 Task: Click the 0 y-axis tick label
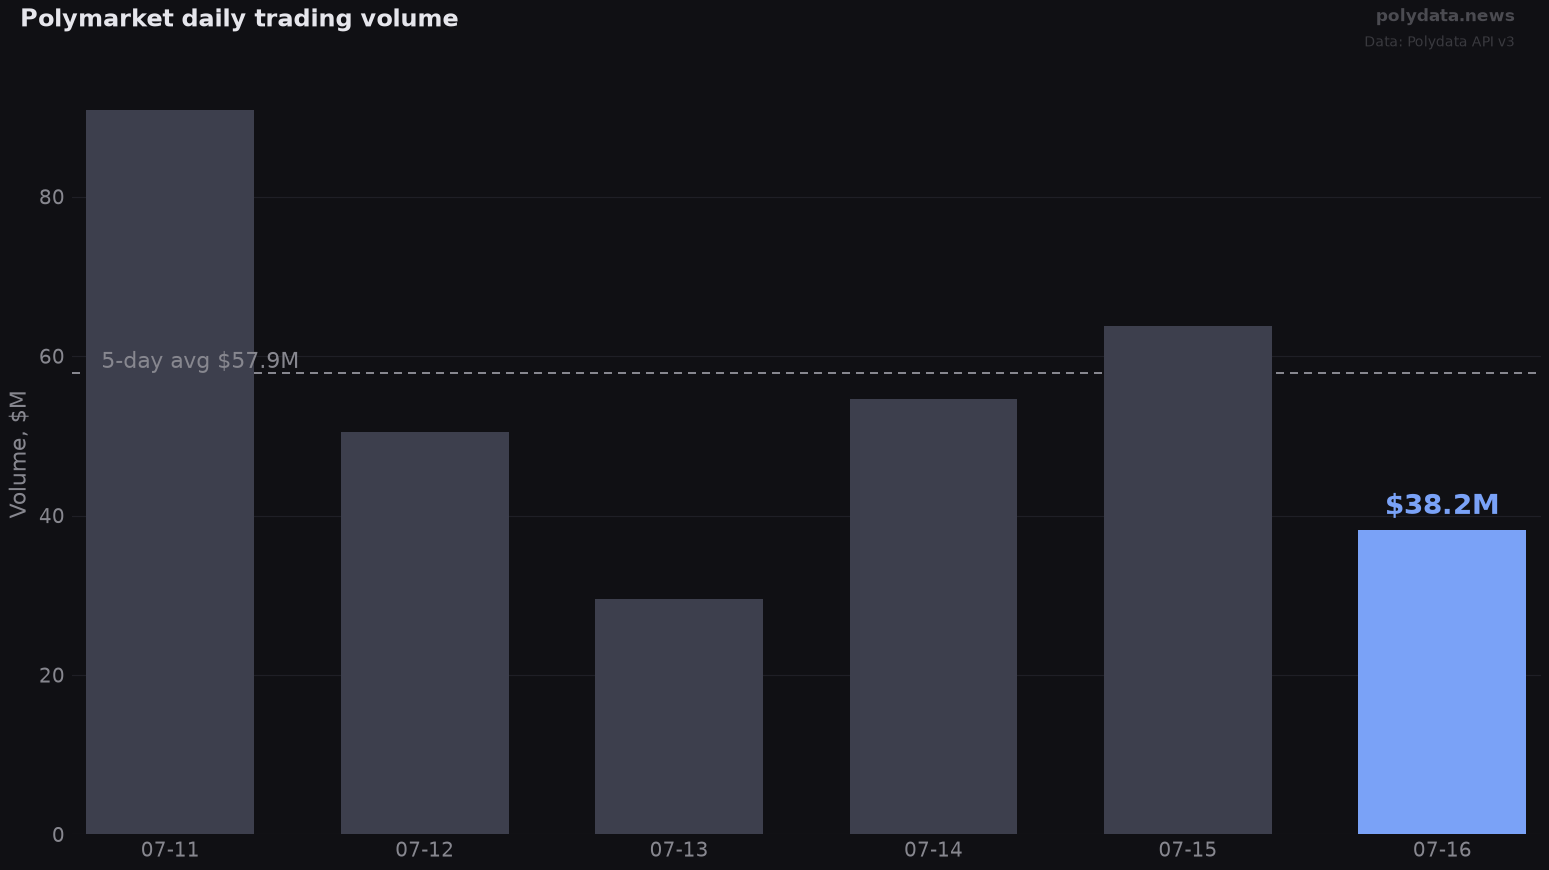pos(58,835)
